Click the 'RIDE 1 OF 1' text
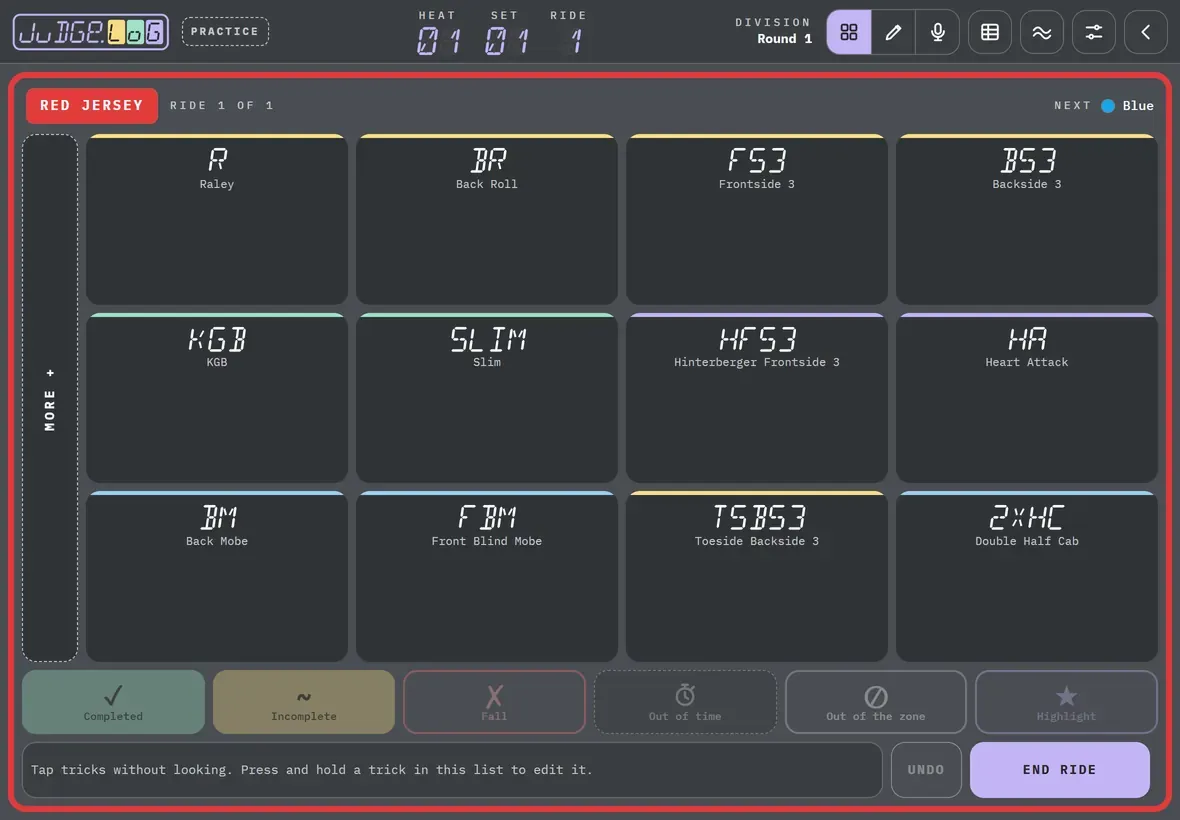 click(221, 105)
